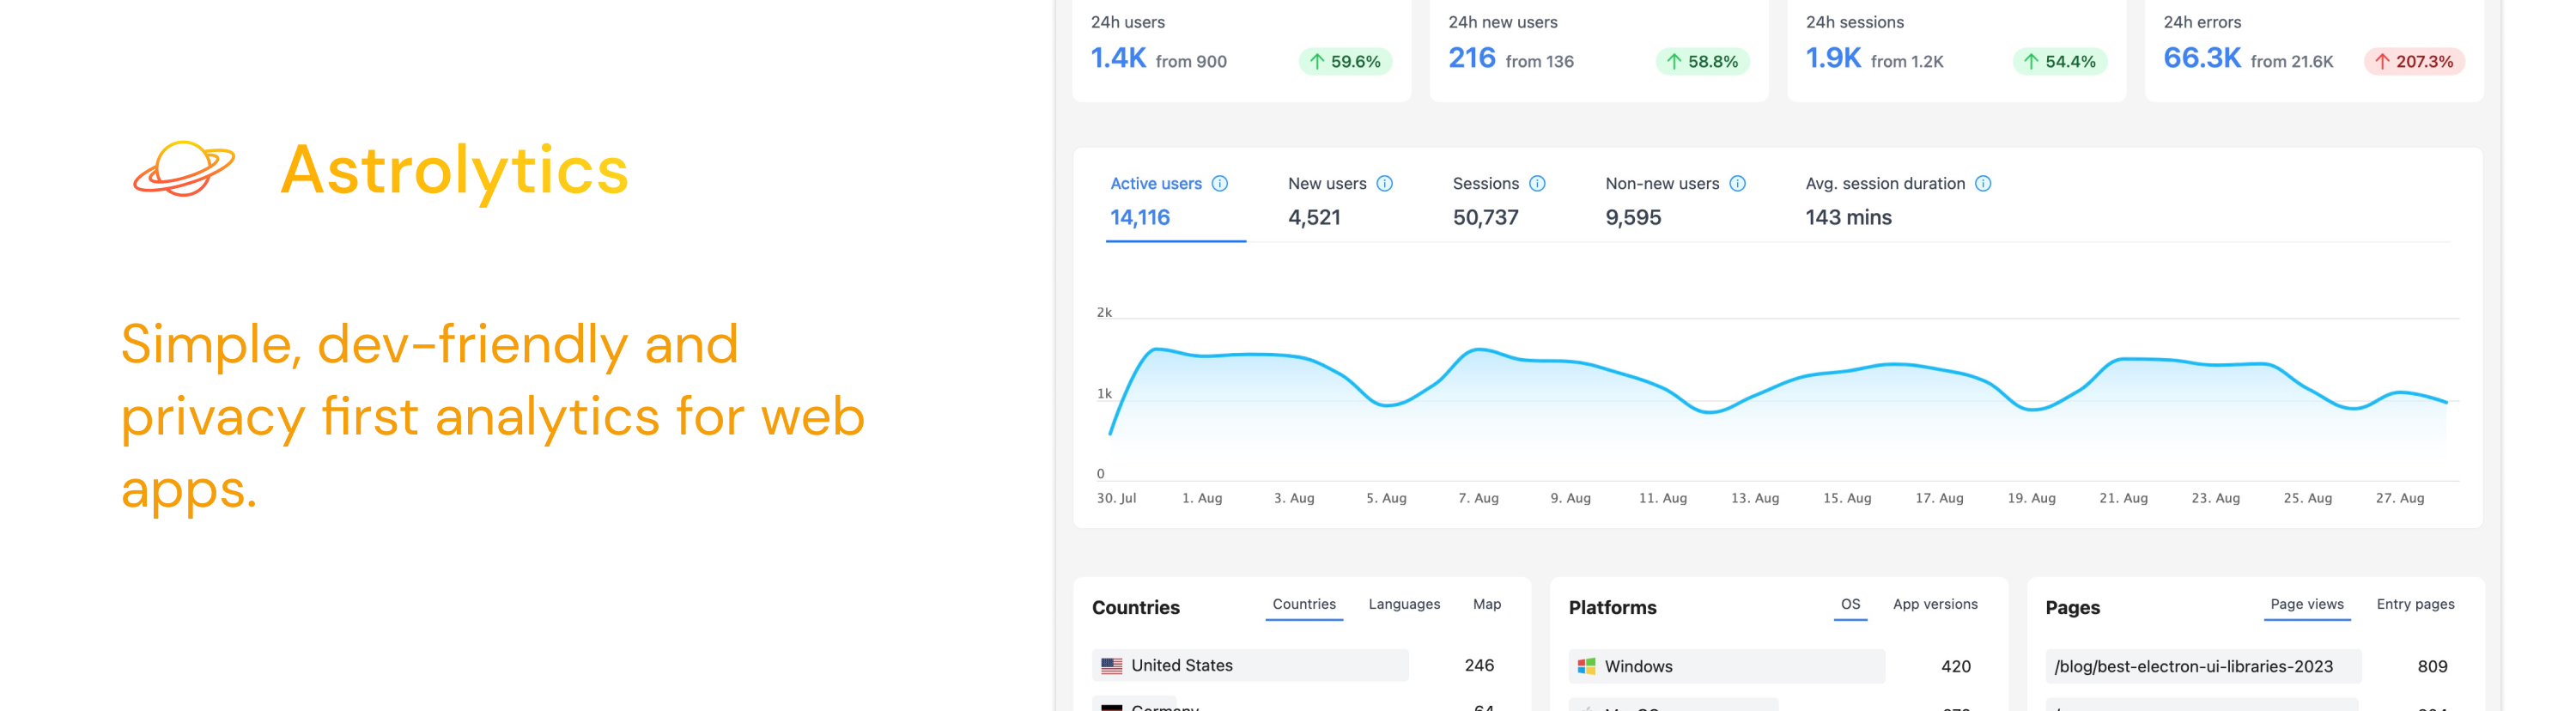This screenshot has width=2576, height=711.
Task: Click the 14,116 active users count
Action: pos(1140,218)
